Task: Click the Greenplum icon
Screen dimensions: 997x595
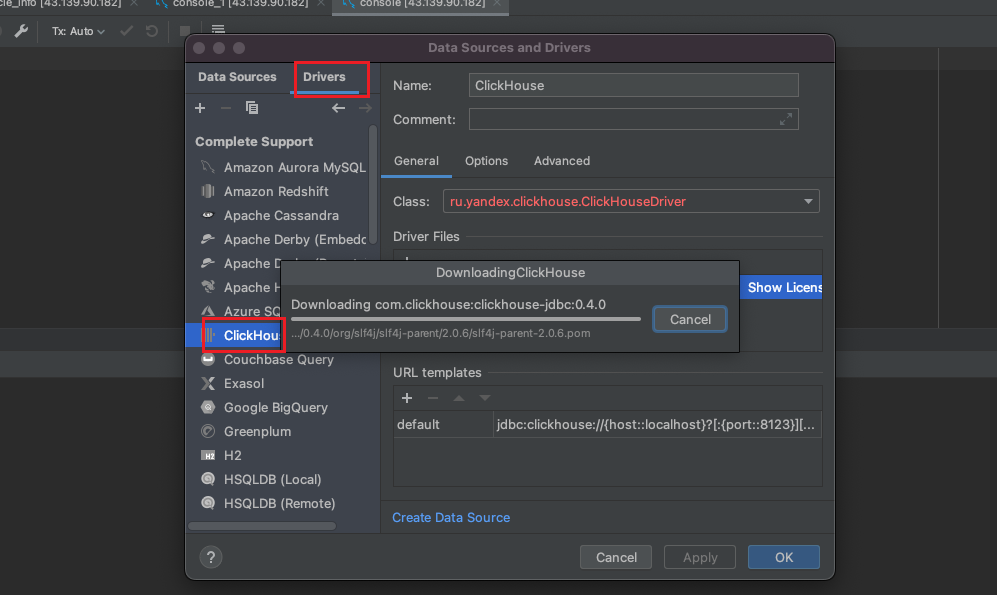Action: 208,432
